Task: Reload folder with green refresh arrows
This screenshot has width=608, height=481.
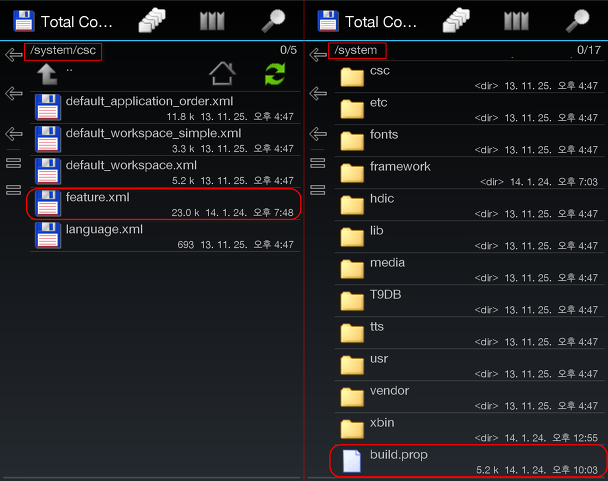Action: [x=275, y=74]
